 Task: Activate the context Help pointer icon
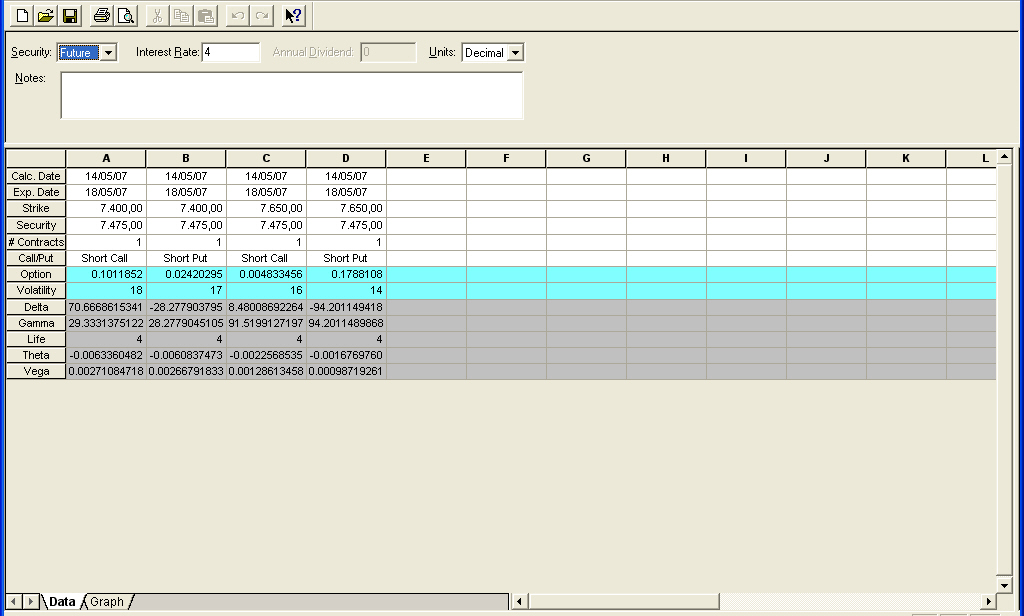[293, 16]
